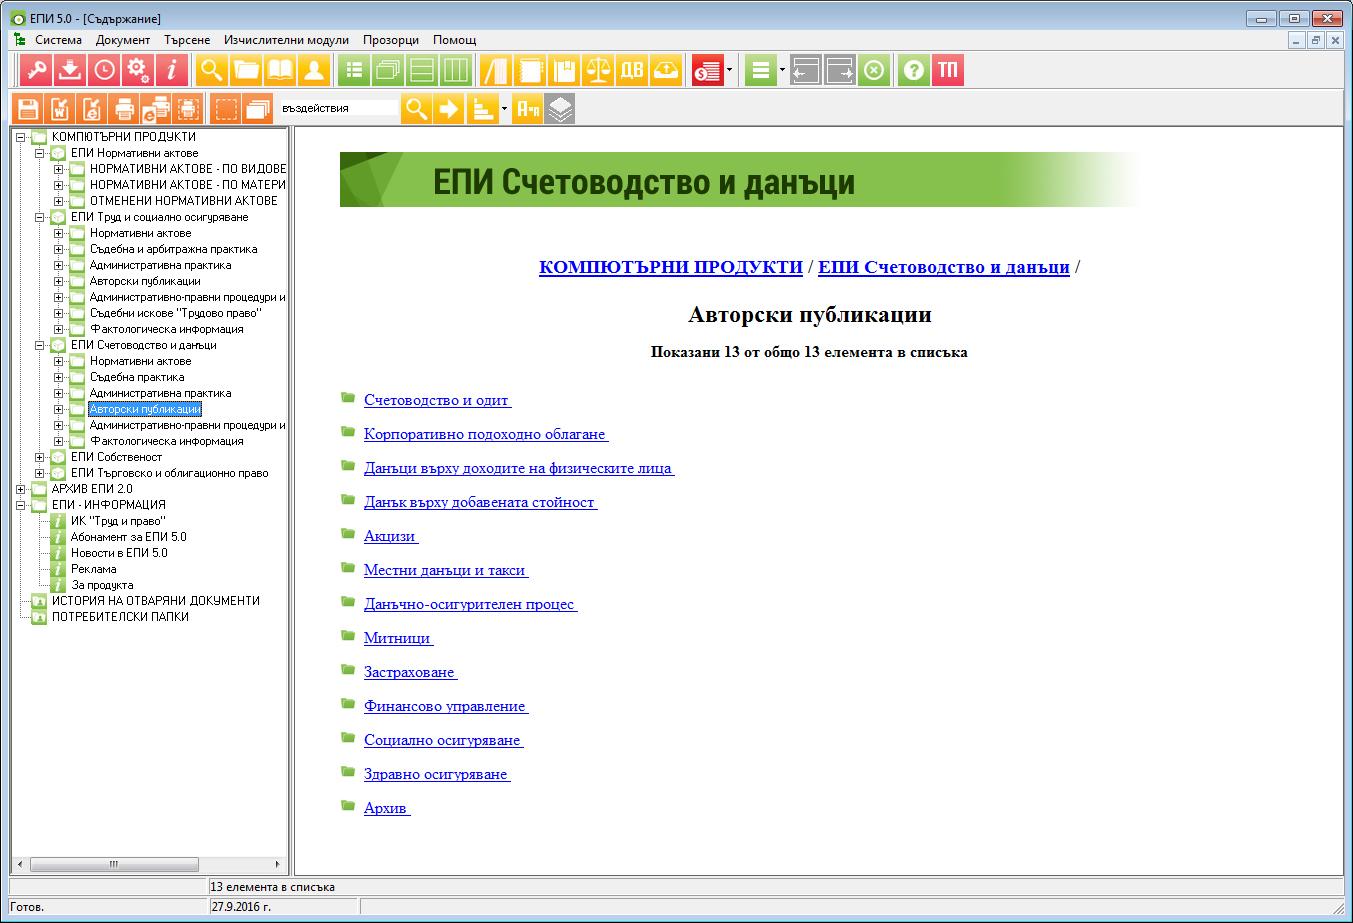Image resolution: width=1353 pixels, height=923 pixels.
Task: Collapse the КОМПЮТЪРНИ ПРОДУКТИ tree node
Action: pos(20,137)
